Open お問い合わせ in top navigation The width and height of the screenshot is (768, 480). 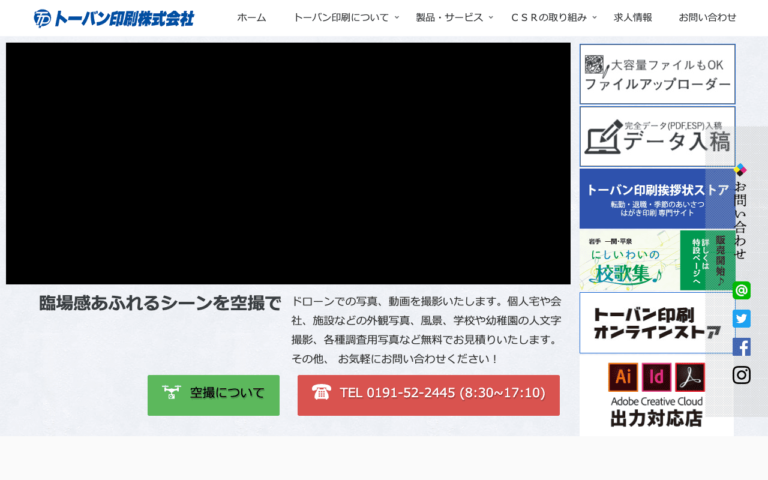coord(707,18)
